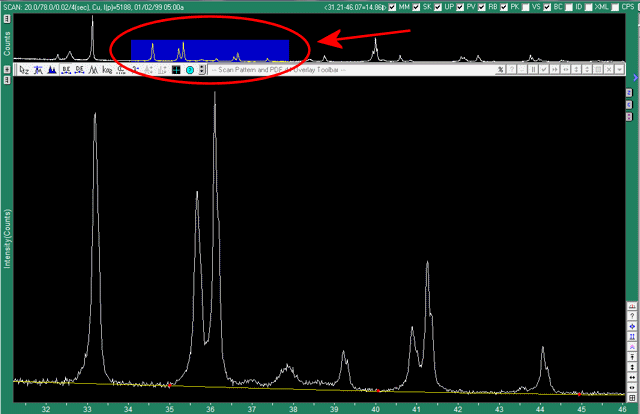Enable the CPS checkbox
The width and height of the screenshot is (640, 414).
click(613, 8)
